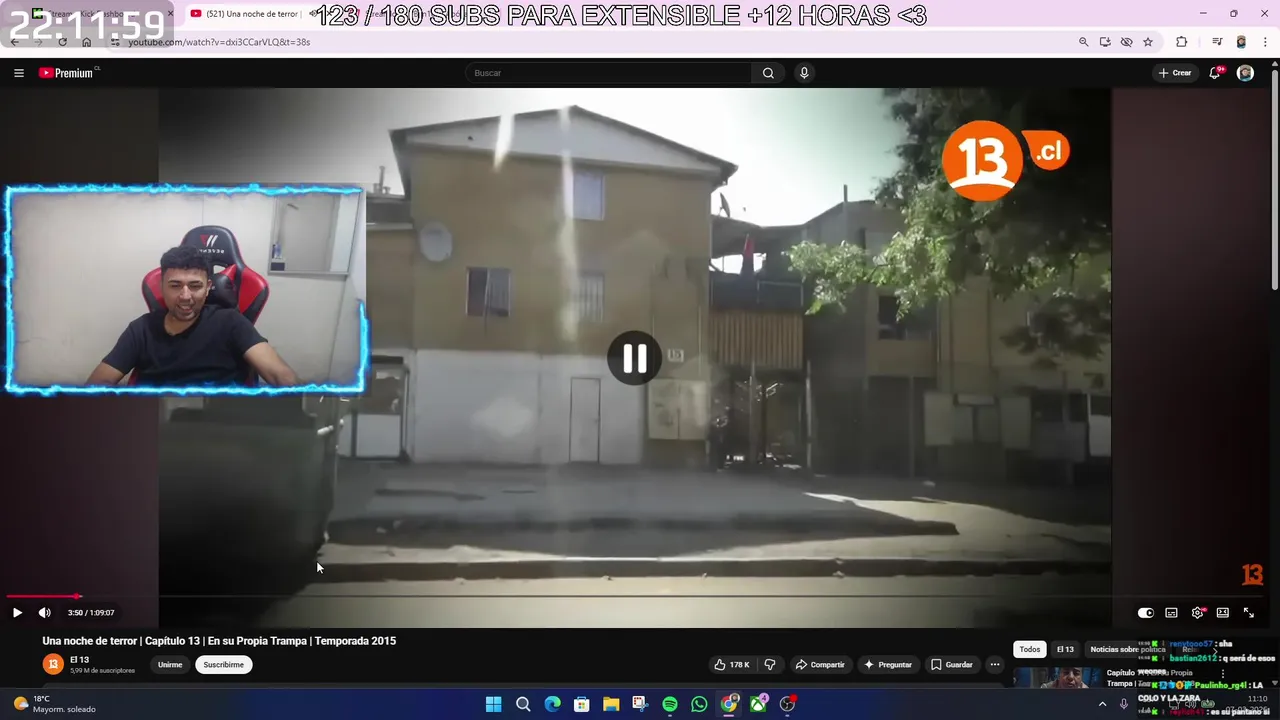The image size is (1280, 720).
Task: Click the Unirme membership button
Action: (170, 665)
